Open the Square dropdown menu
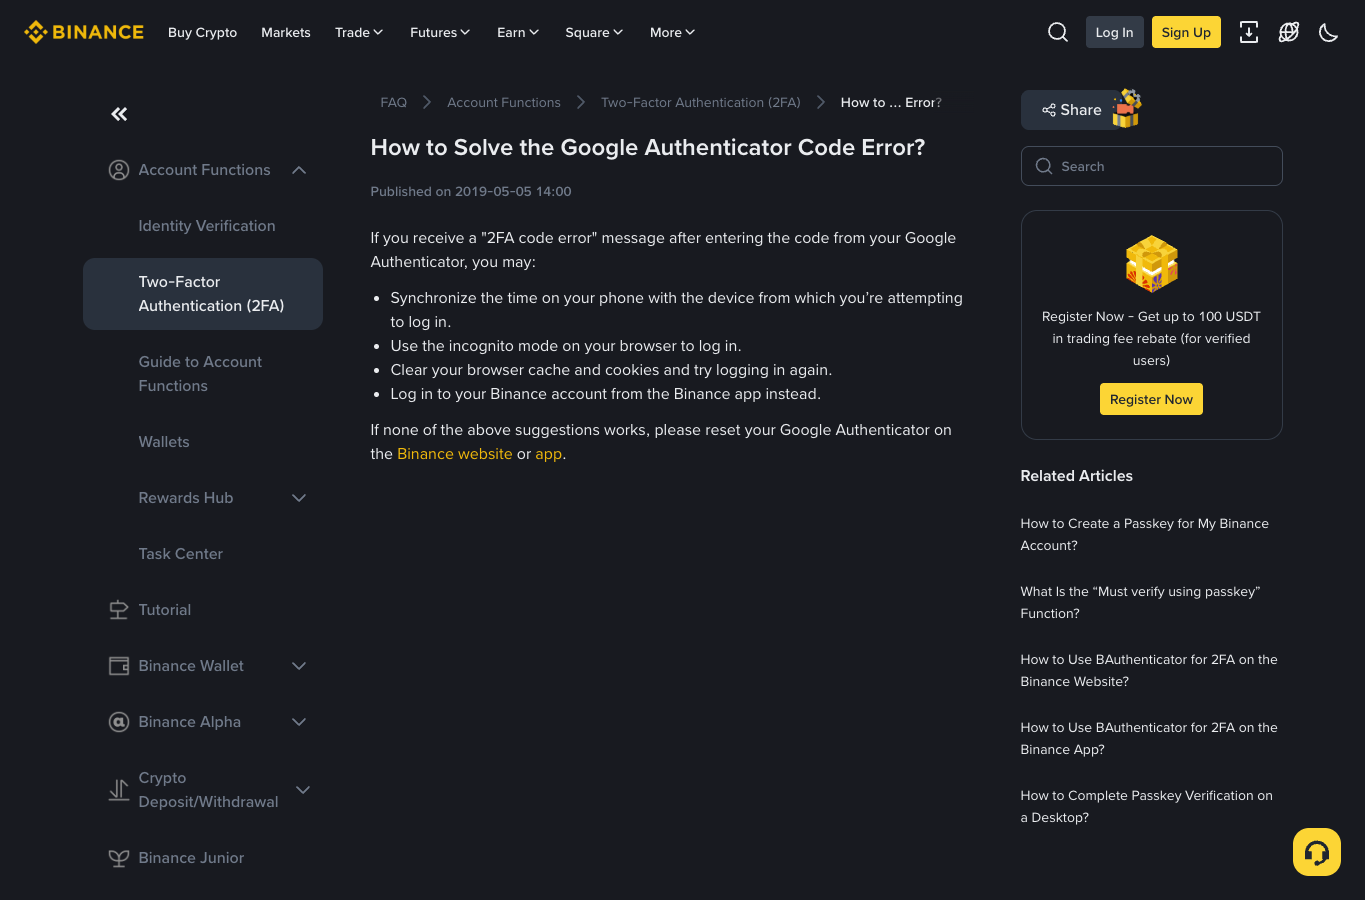1365x900 pixels. click(x=594, y=32)
